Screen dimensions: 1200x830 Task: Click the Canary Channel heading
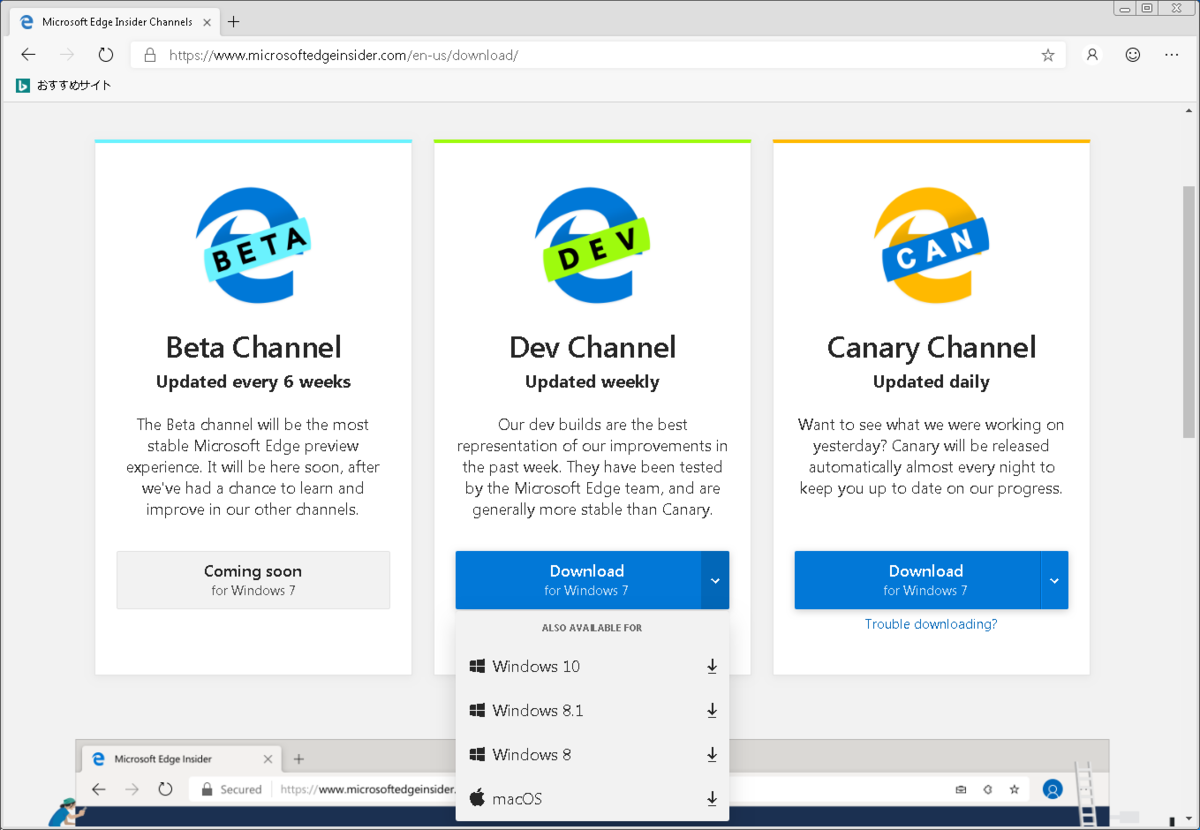(931, 347)
